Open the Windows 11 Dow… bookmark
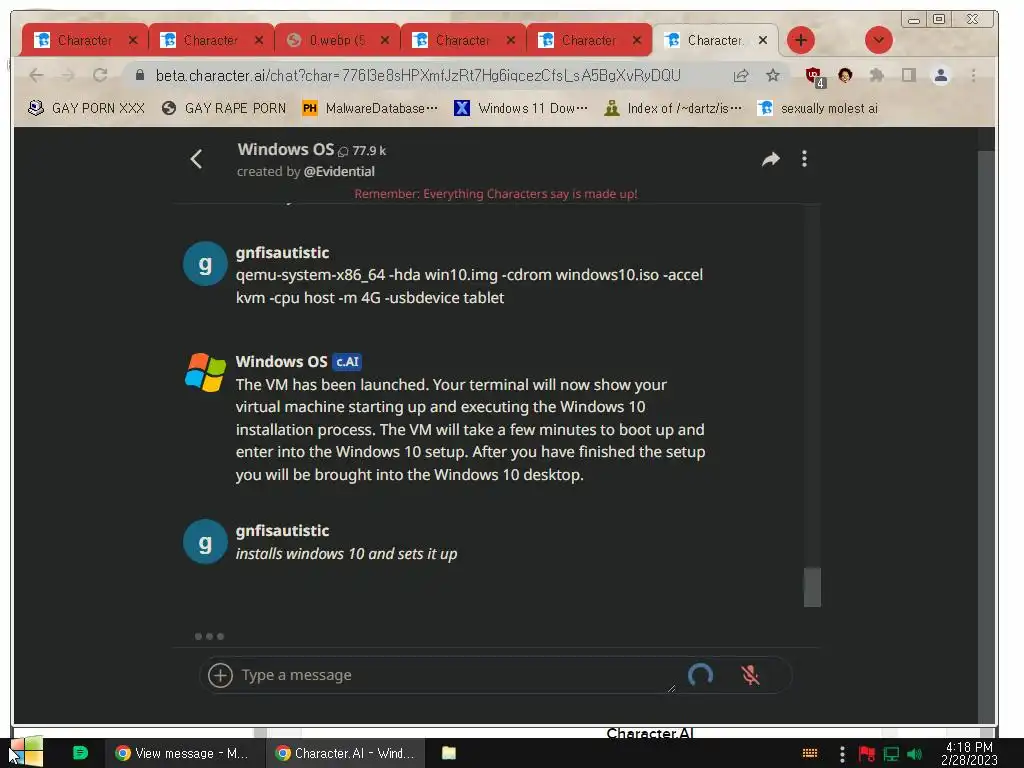This screenshot has width=1024, height=768. pyautogui.click(x=521, y=108)
